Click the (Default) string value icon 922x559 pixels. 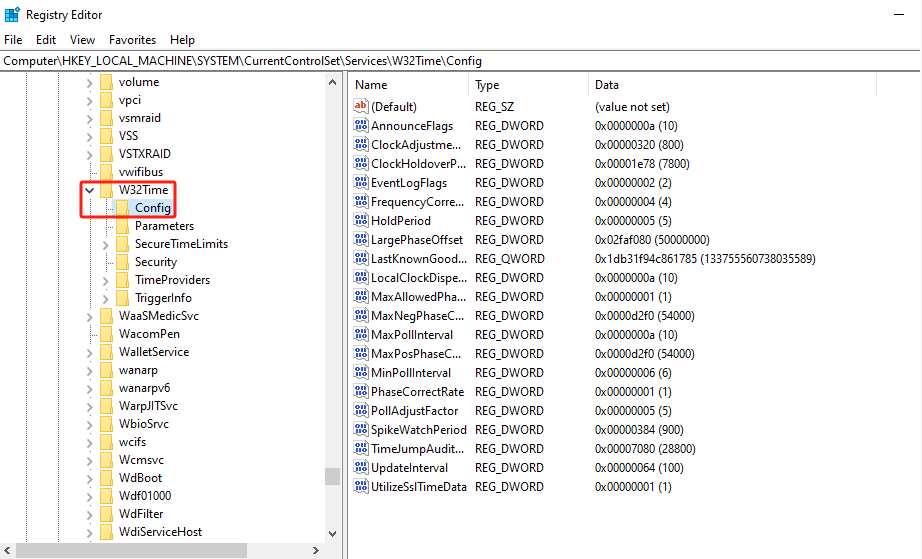[x=361, y=107]
